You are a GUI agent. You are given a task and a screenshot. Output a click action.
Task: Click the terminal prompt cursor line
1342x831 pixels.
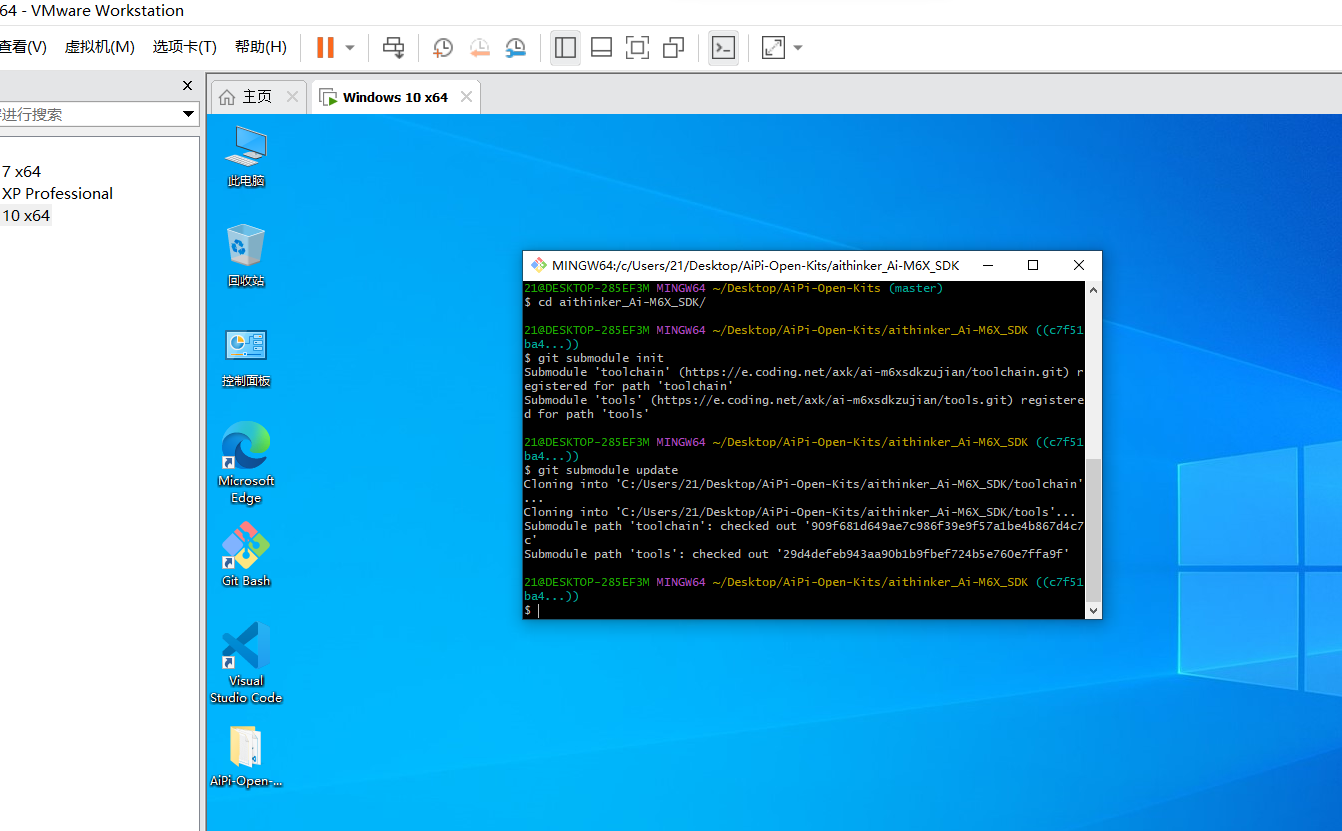coord(532,610)
